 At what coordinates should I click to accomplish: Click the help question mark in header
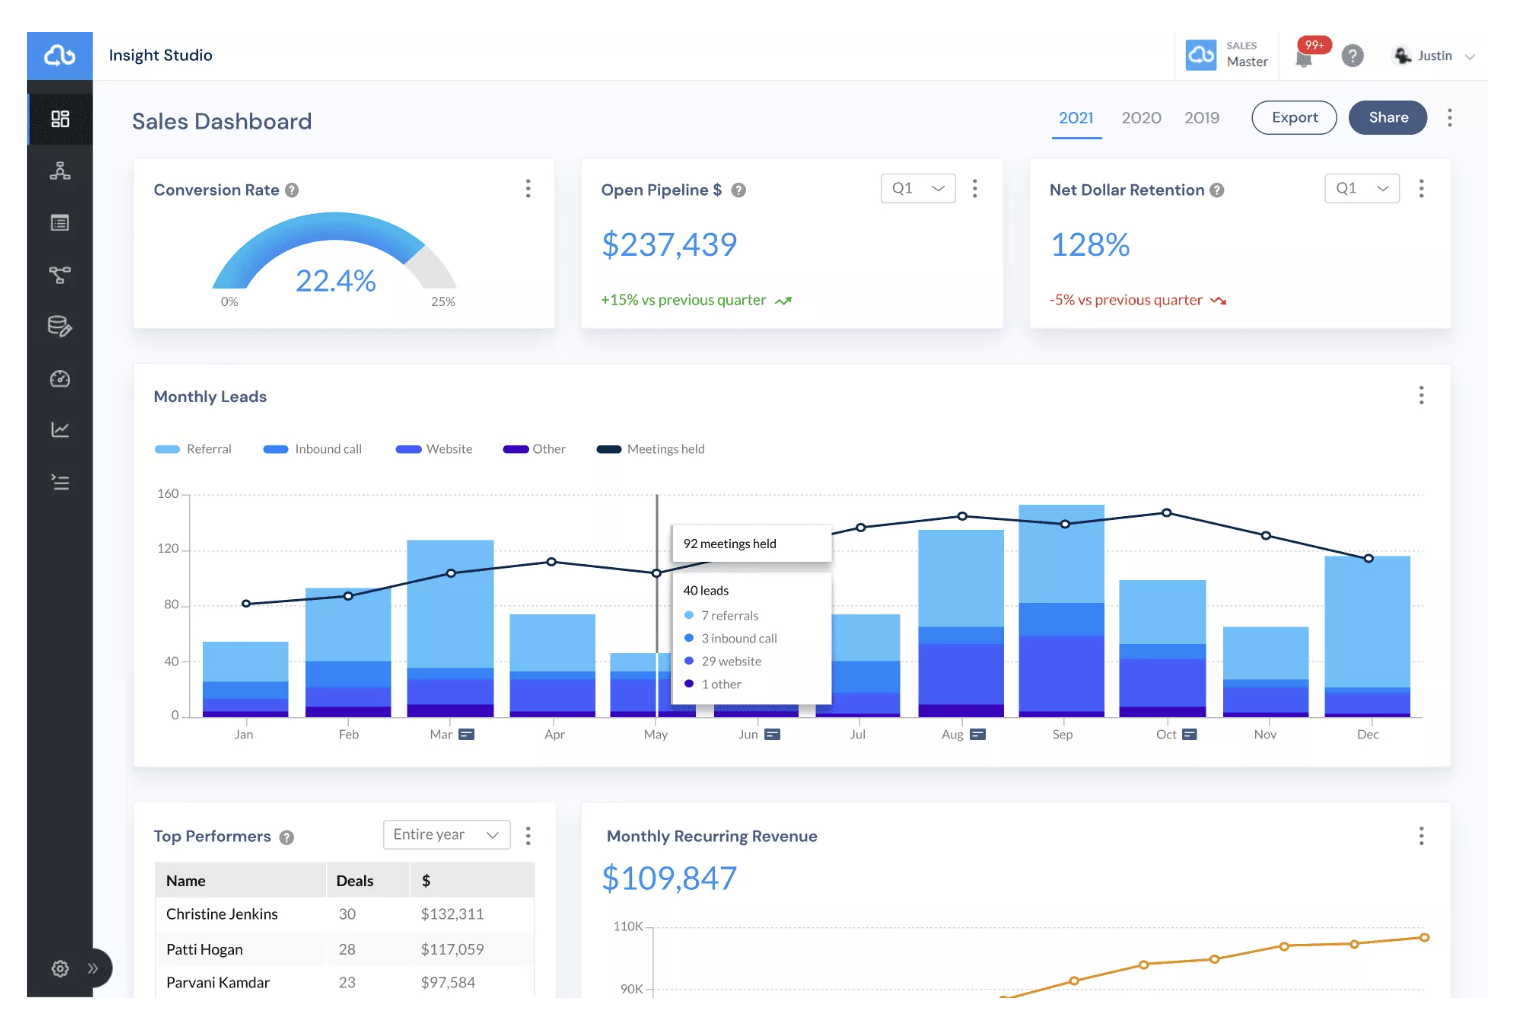click(1352, 56)
